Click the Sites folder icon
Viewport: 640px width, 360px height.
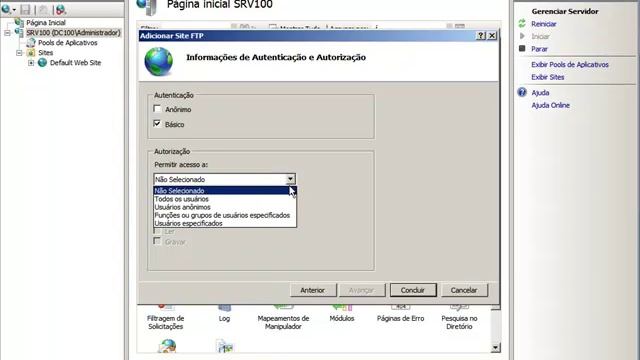click(x=31, y=52)
